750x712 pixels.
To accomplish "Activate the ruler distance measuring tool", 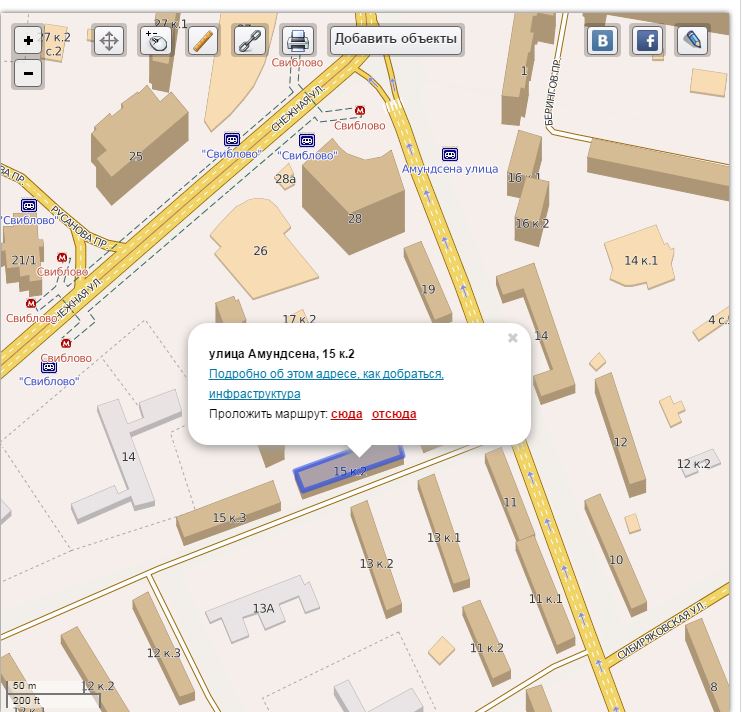I will point(203,40).
